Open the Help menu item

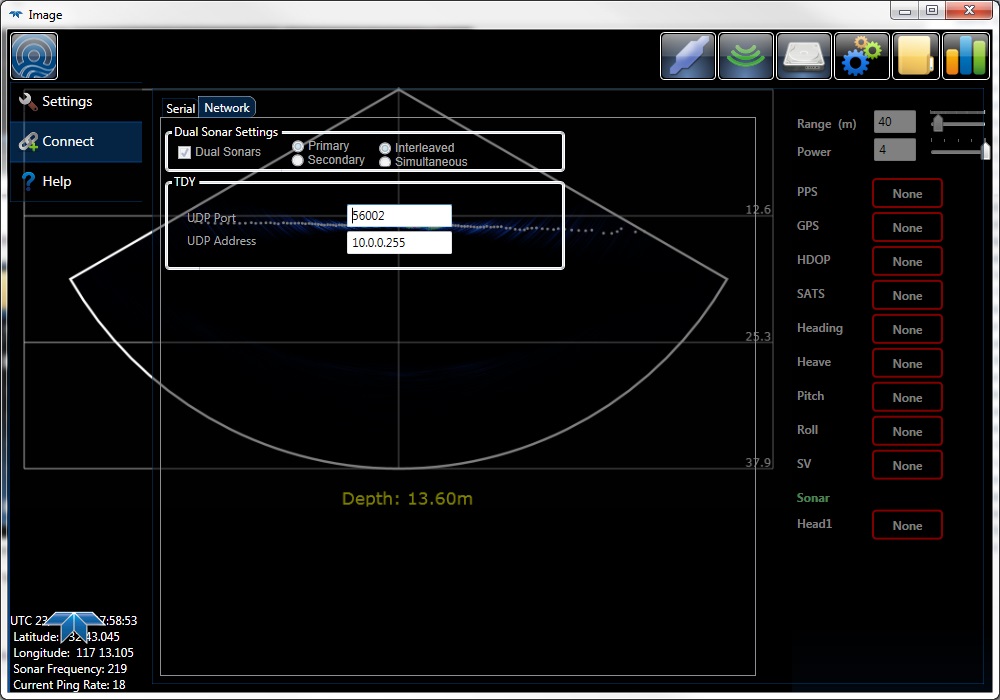pos(56,182)
